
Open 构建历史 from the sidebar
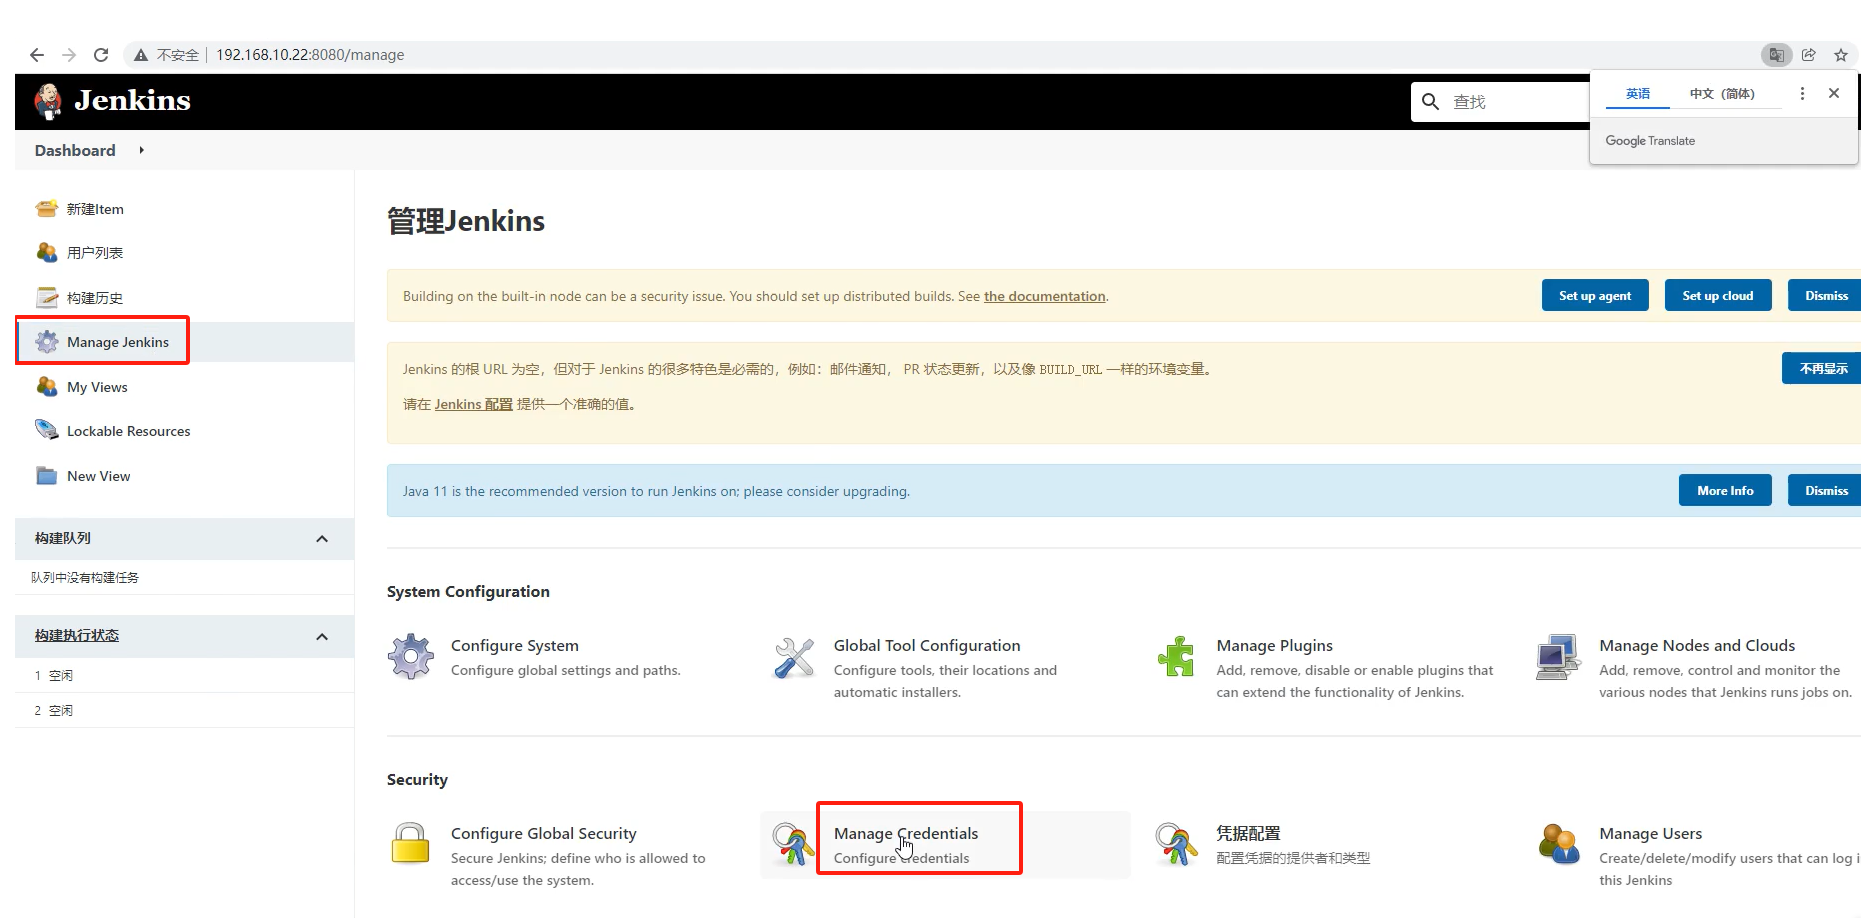[95, 298]
